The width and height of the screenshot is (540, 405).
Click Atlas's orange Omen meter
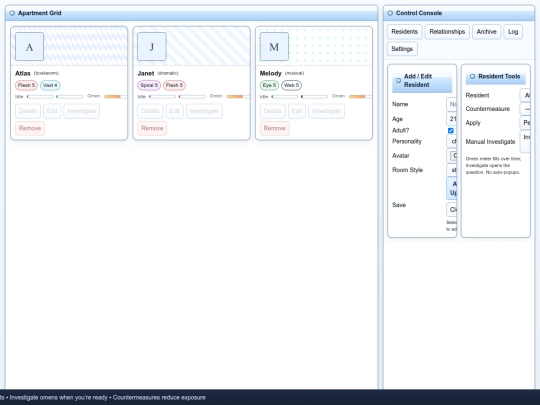pos(115,97)
